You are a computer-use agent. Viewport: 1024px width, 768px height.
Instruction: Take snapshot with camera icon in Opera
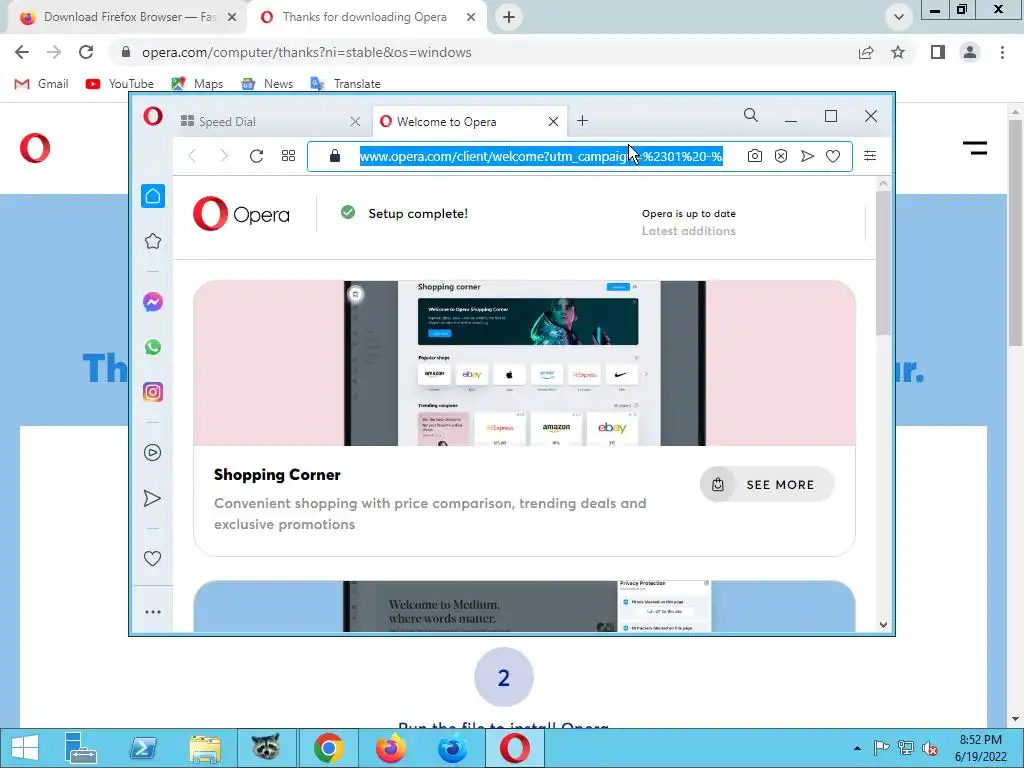click(x=754, y=156)
